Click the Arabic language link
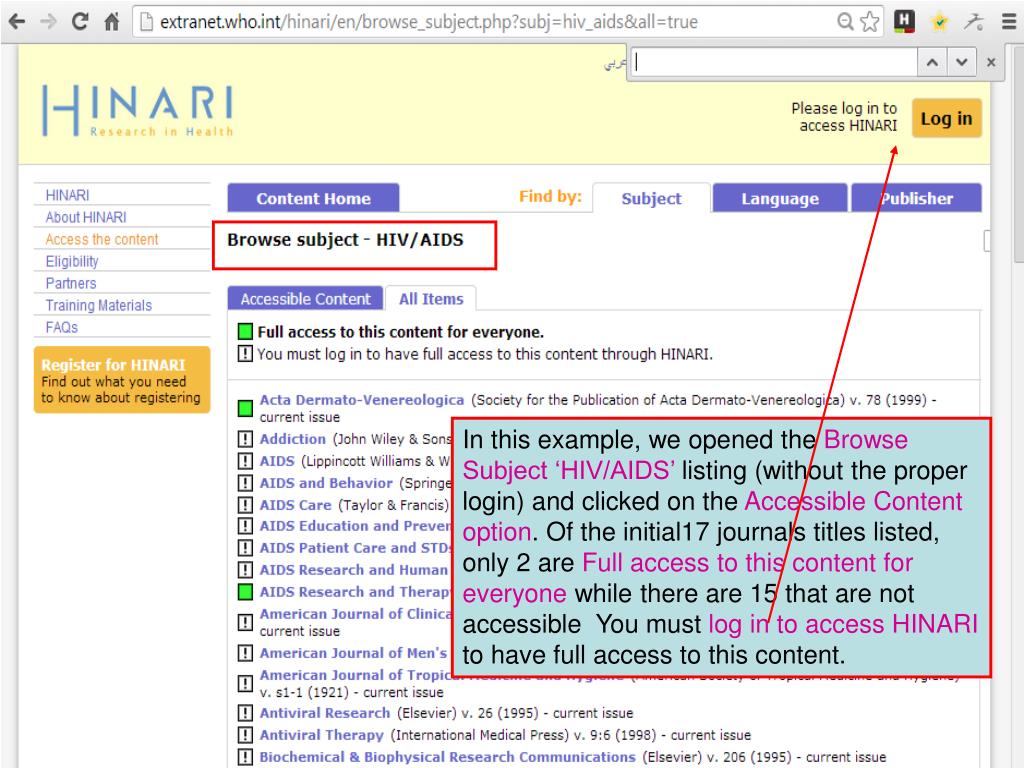The image size is (1024, 768). point(615,63)
